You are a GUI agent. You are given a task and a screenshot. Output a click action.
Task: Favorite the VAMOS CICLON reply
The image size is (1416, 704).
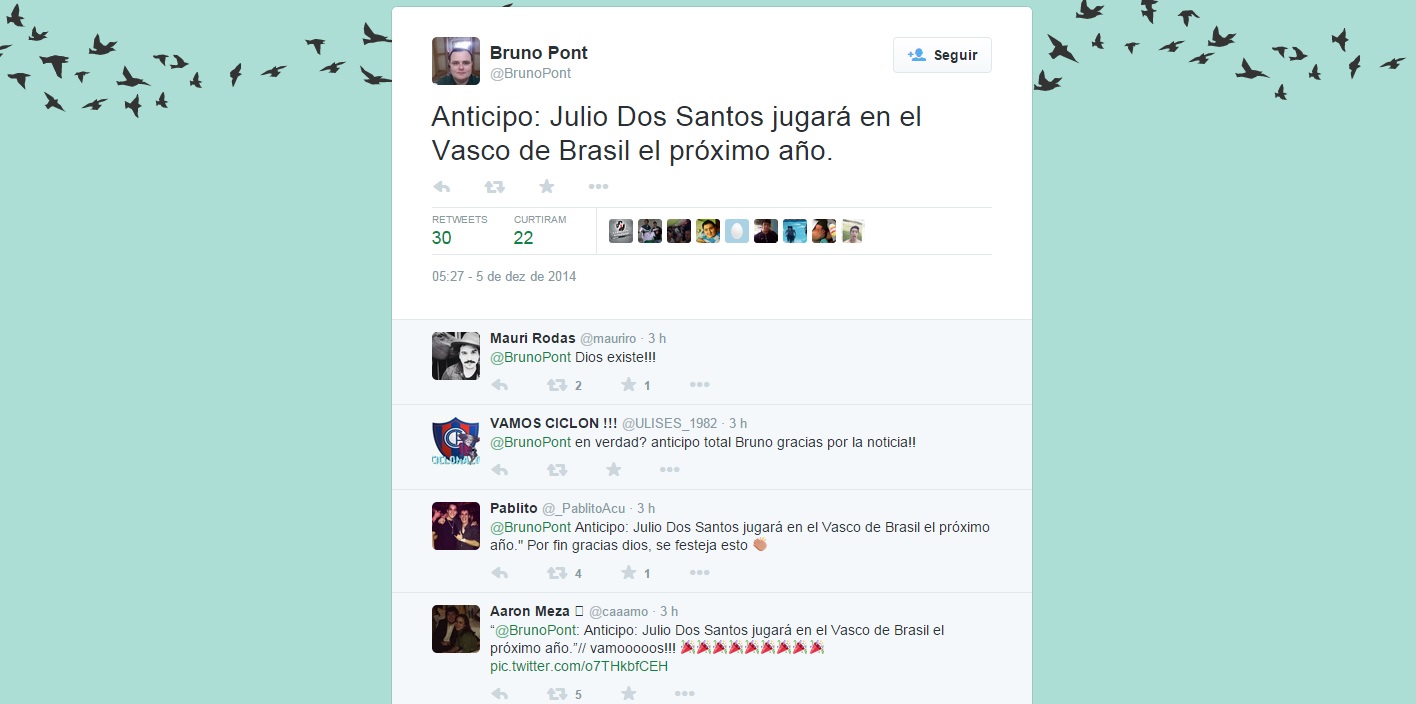(614, 470)
